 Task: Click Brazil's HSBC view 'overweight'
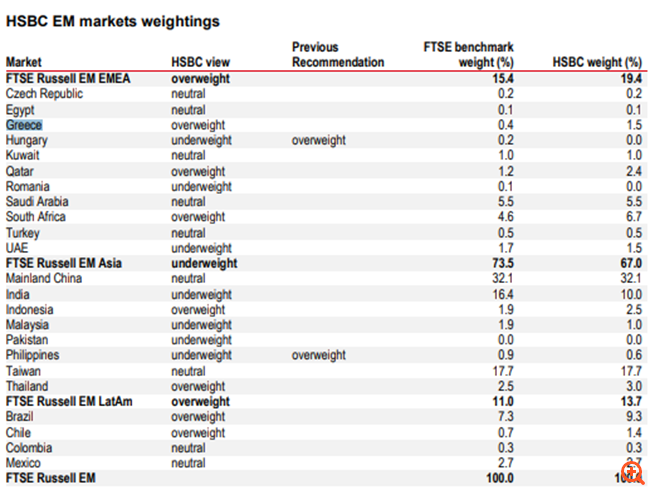pos(198,416)
